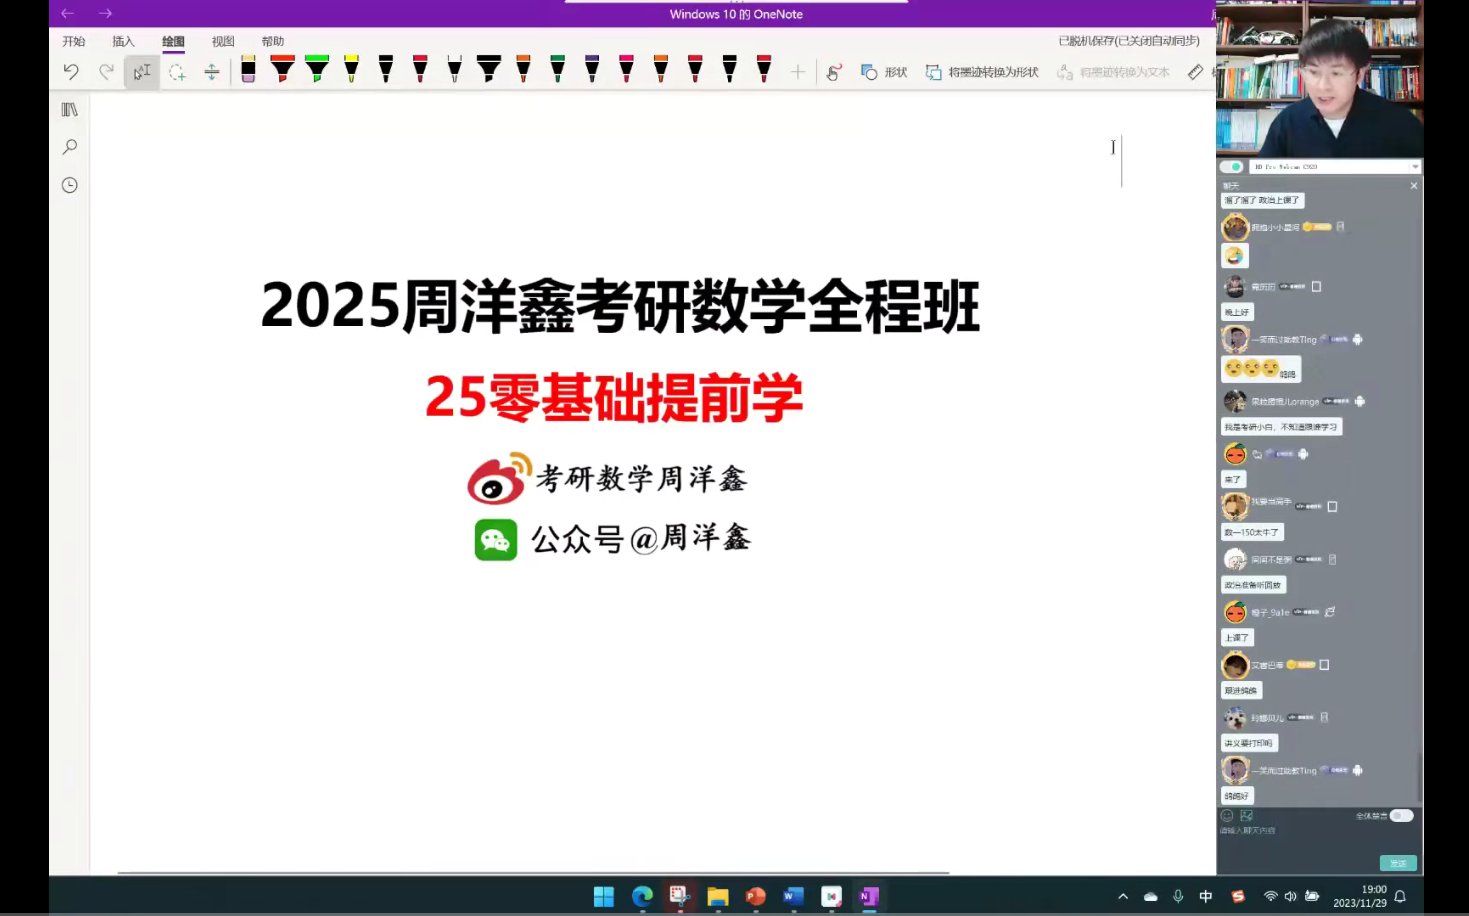Go back with the left arrow
Viewport: 1469px width, 916px height.
click(67, 13)
